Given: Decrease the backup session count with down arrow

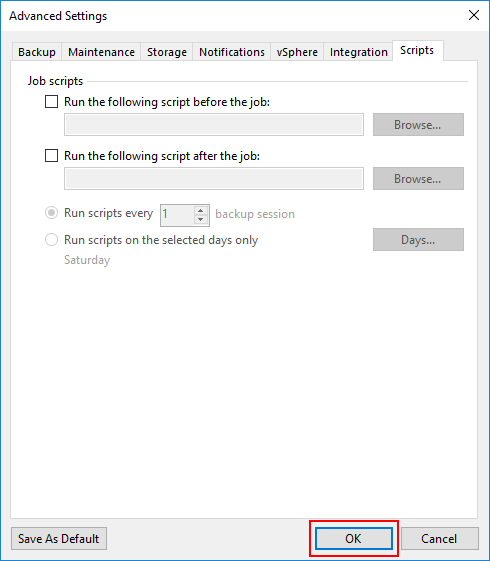Looking at the screenshot, I should point(201,219).
